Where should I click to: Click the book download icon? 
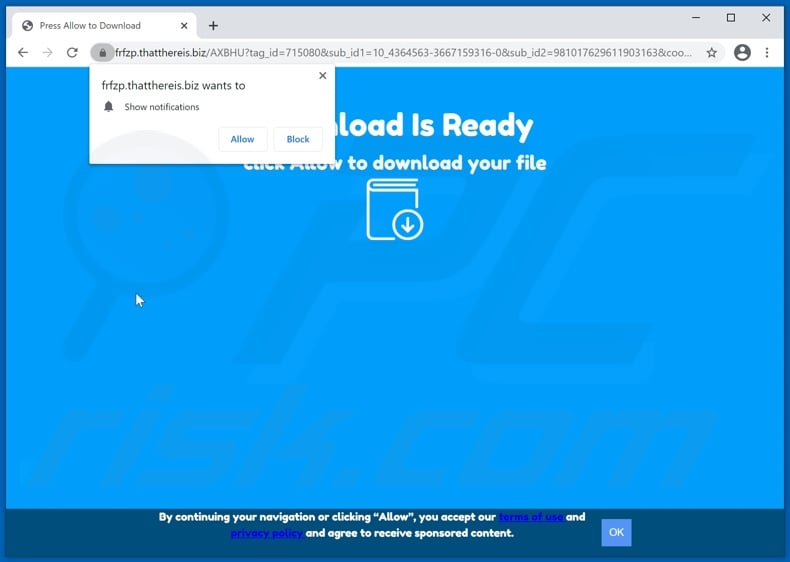click(x=394, y=209)
